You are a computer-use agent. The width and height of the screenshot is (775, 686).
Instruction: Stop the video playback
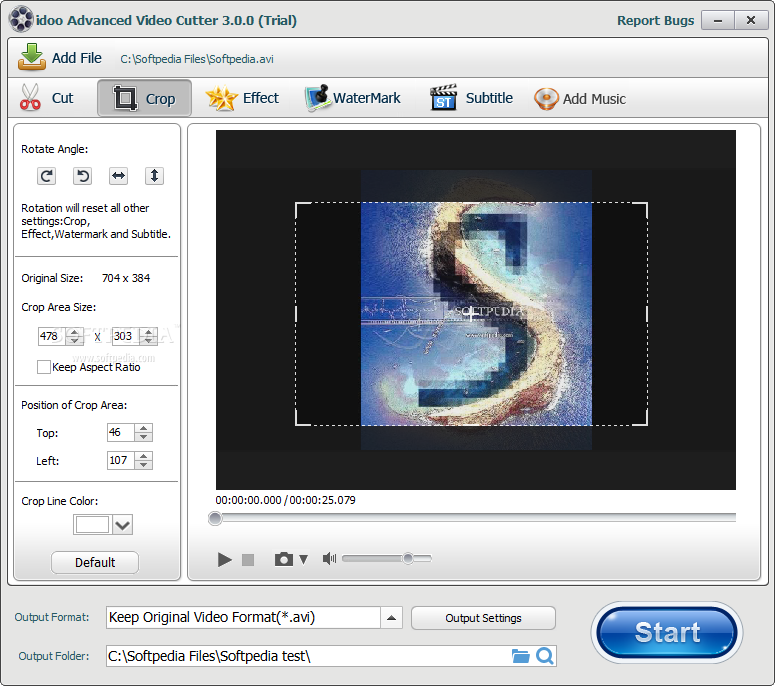[248, 559]
